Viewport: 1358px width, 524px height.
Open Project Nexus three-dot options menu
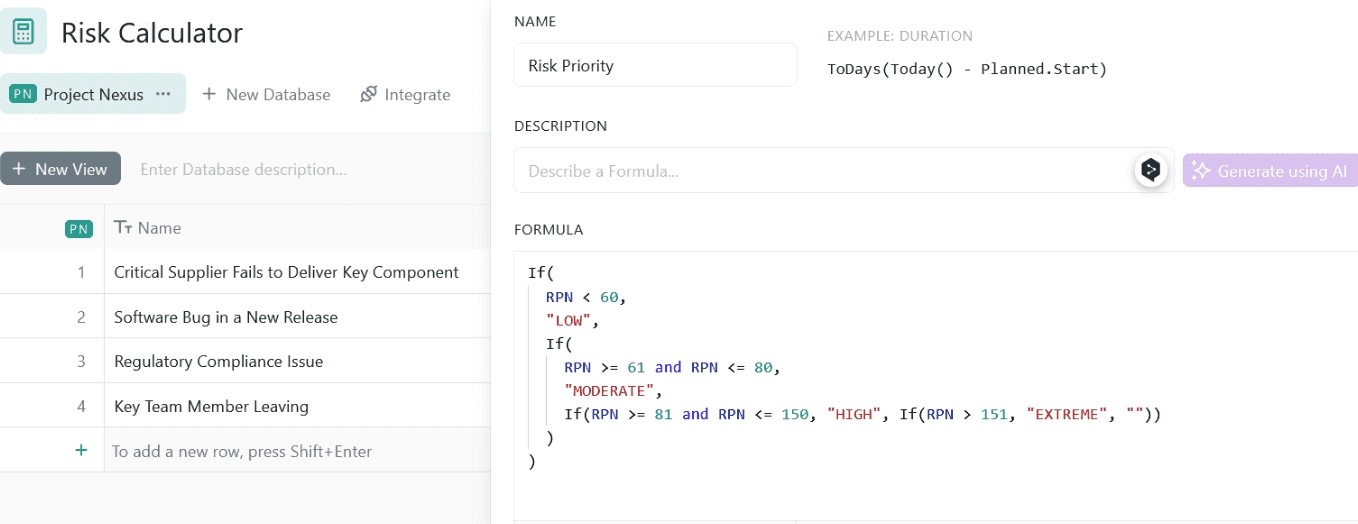tap(163, 94)
